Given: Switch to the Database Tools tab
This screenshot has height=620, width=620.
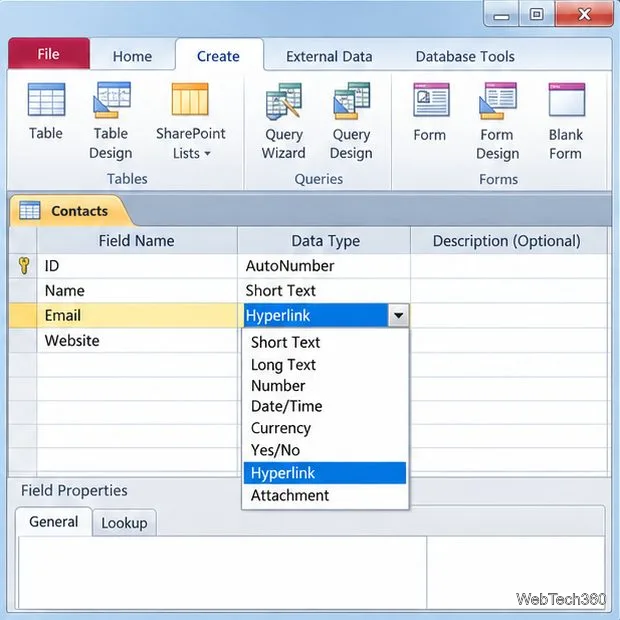Looking at the screenshot, I should (465, 56).
